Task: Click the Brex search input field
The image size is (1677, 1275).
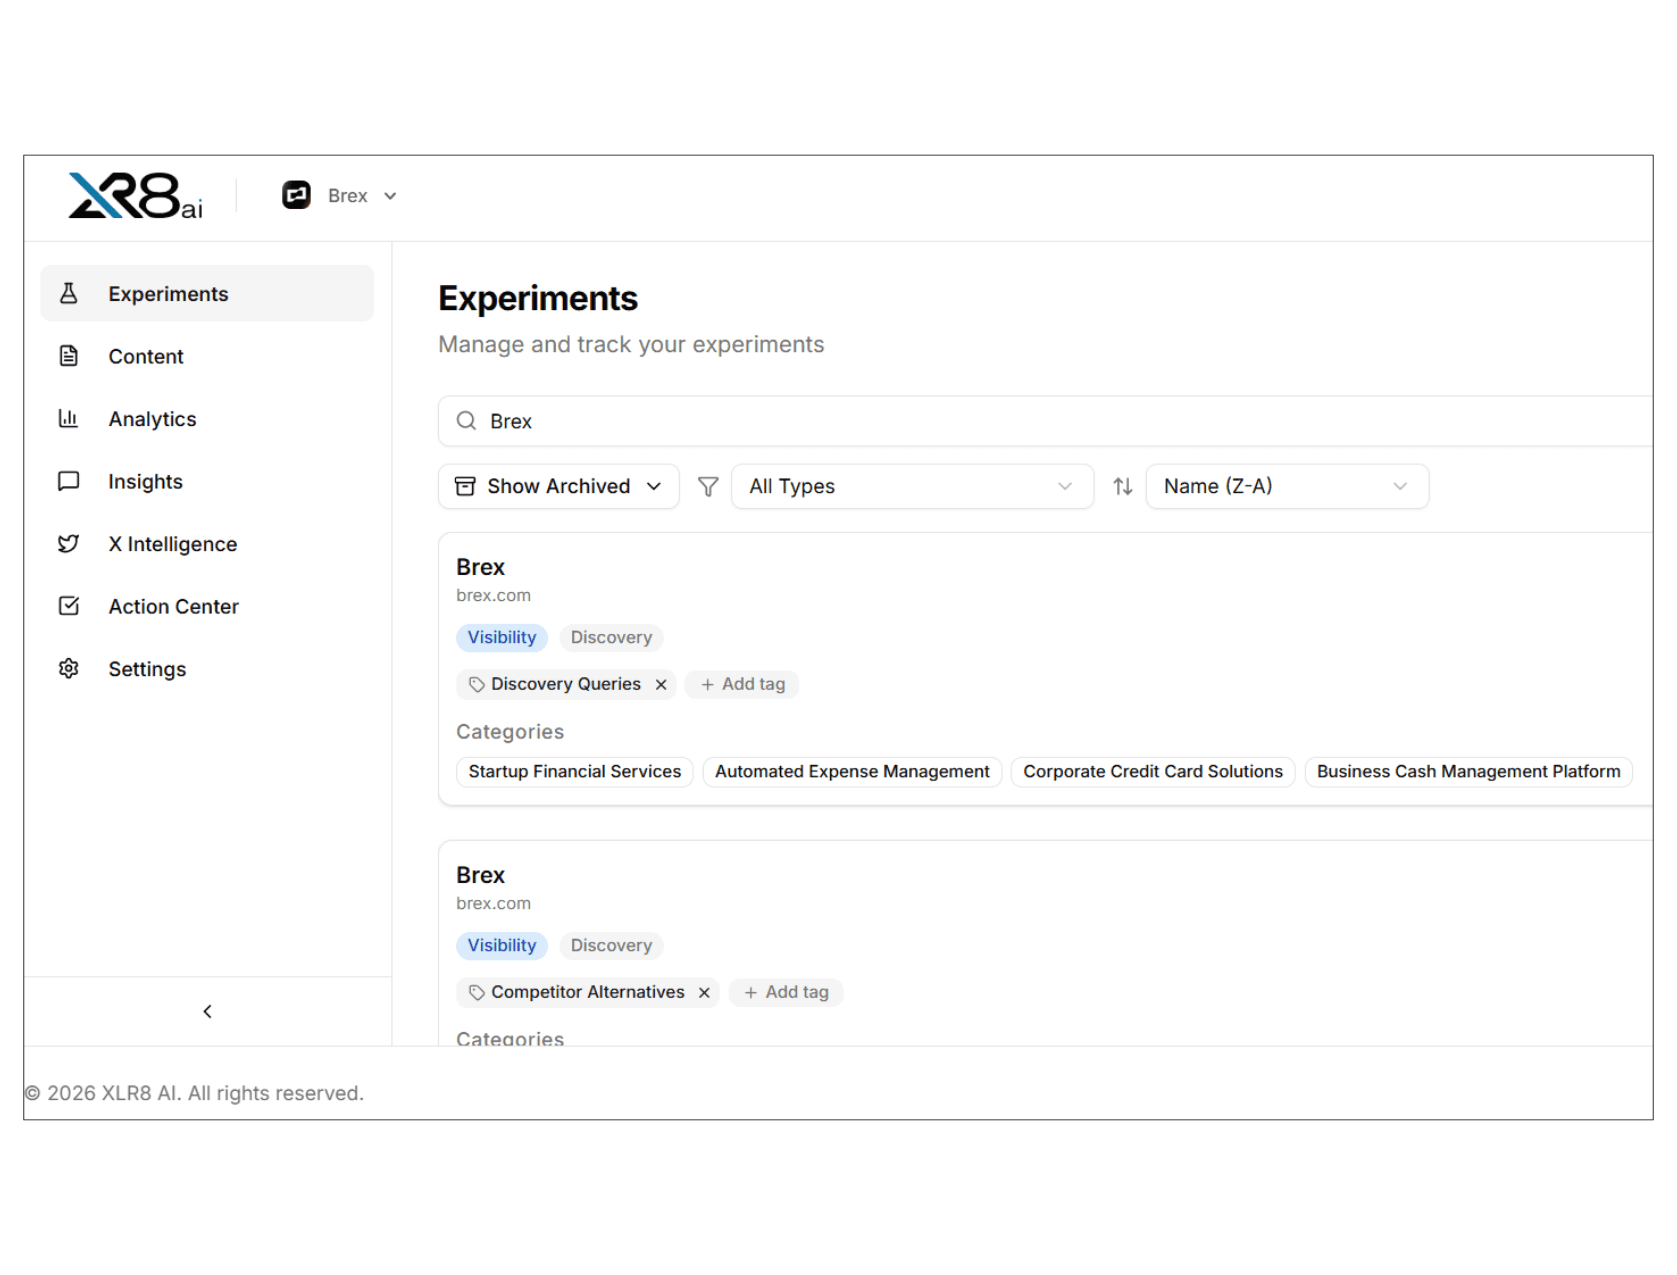Action: click(800, 421)
